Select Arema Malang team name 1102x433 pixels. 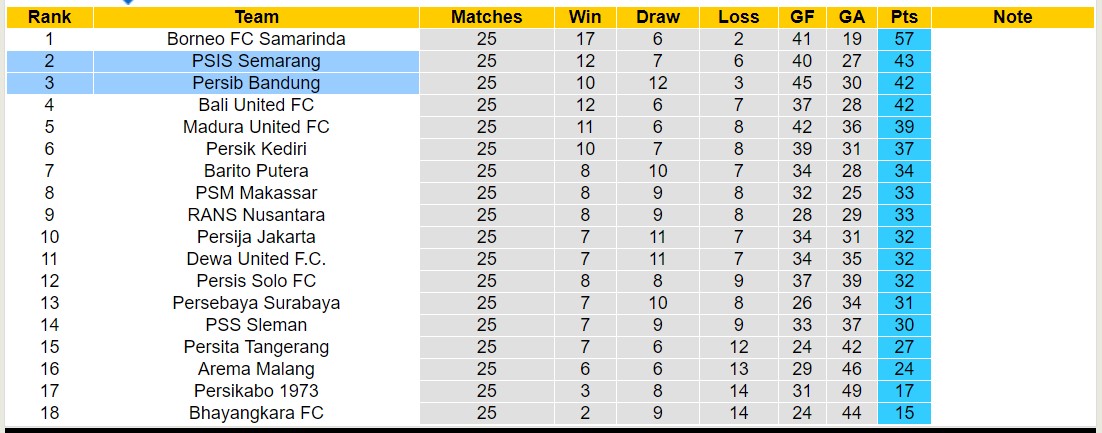(x=257, y=369)
